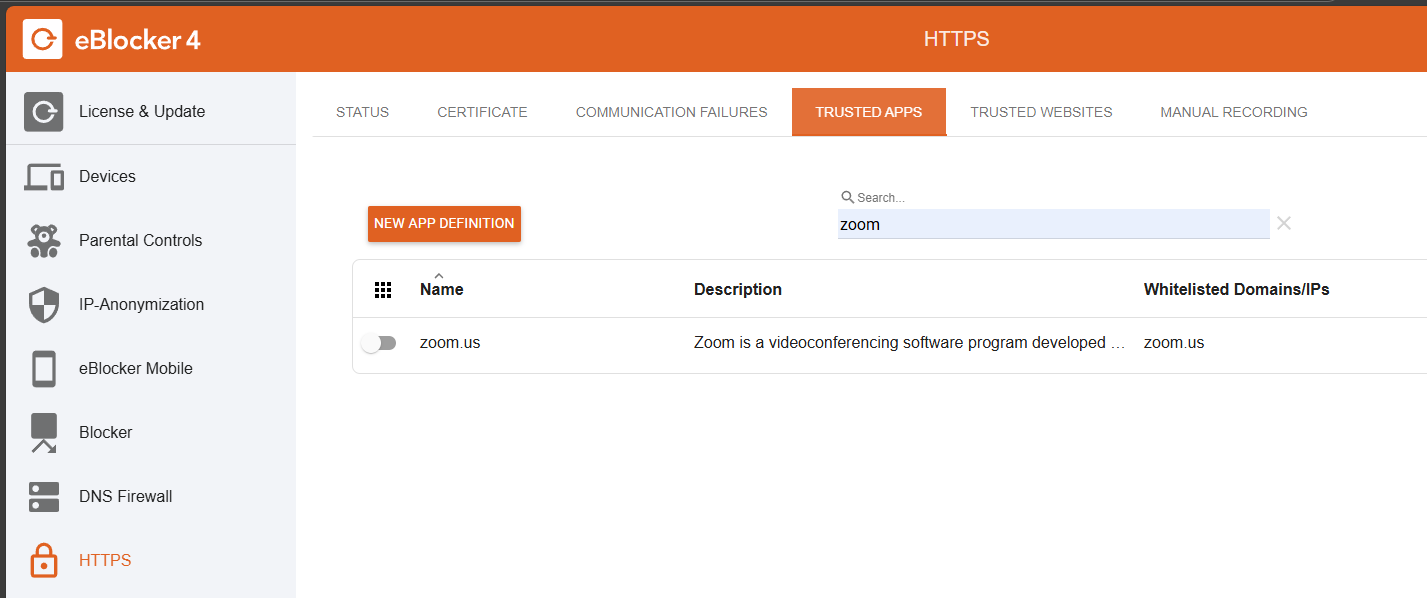The width and height of the screenshot is (1427, 598).
Task: Enable the zoom.us trusted app toggle
Action: pos(379,343)
